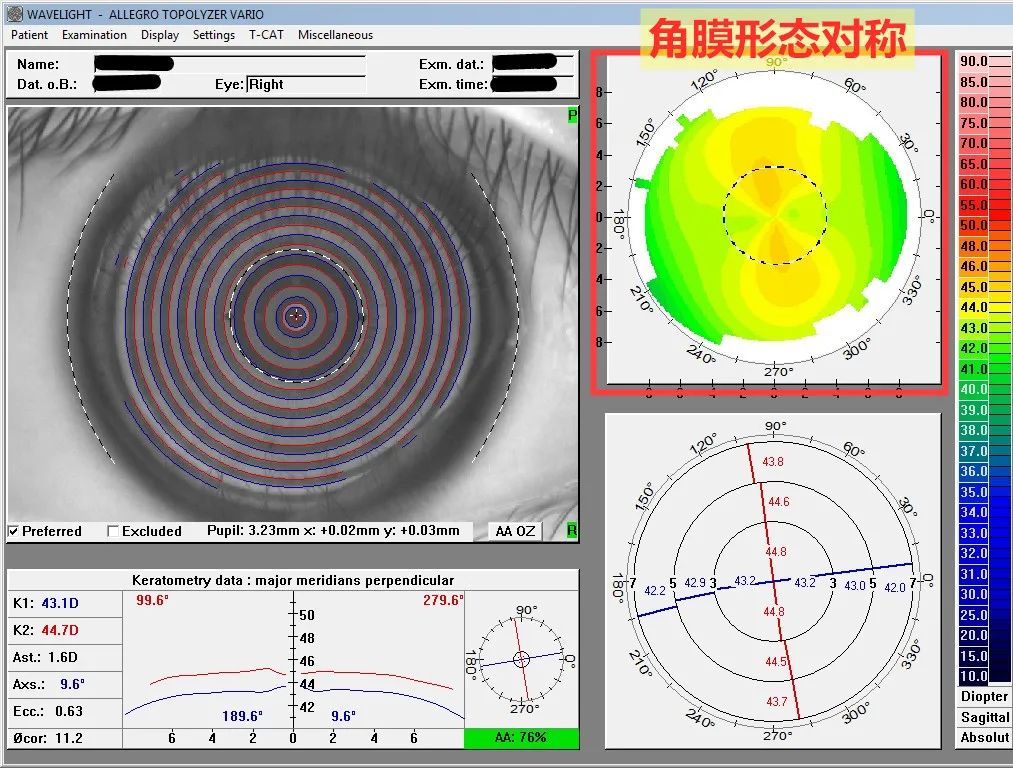The height and width of the screenshot is (768, 1013).
Task: Click the 279.6° meridian label
Action: tap(443, 600)
